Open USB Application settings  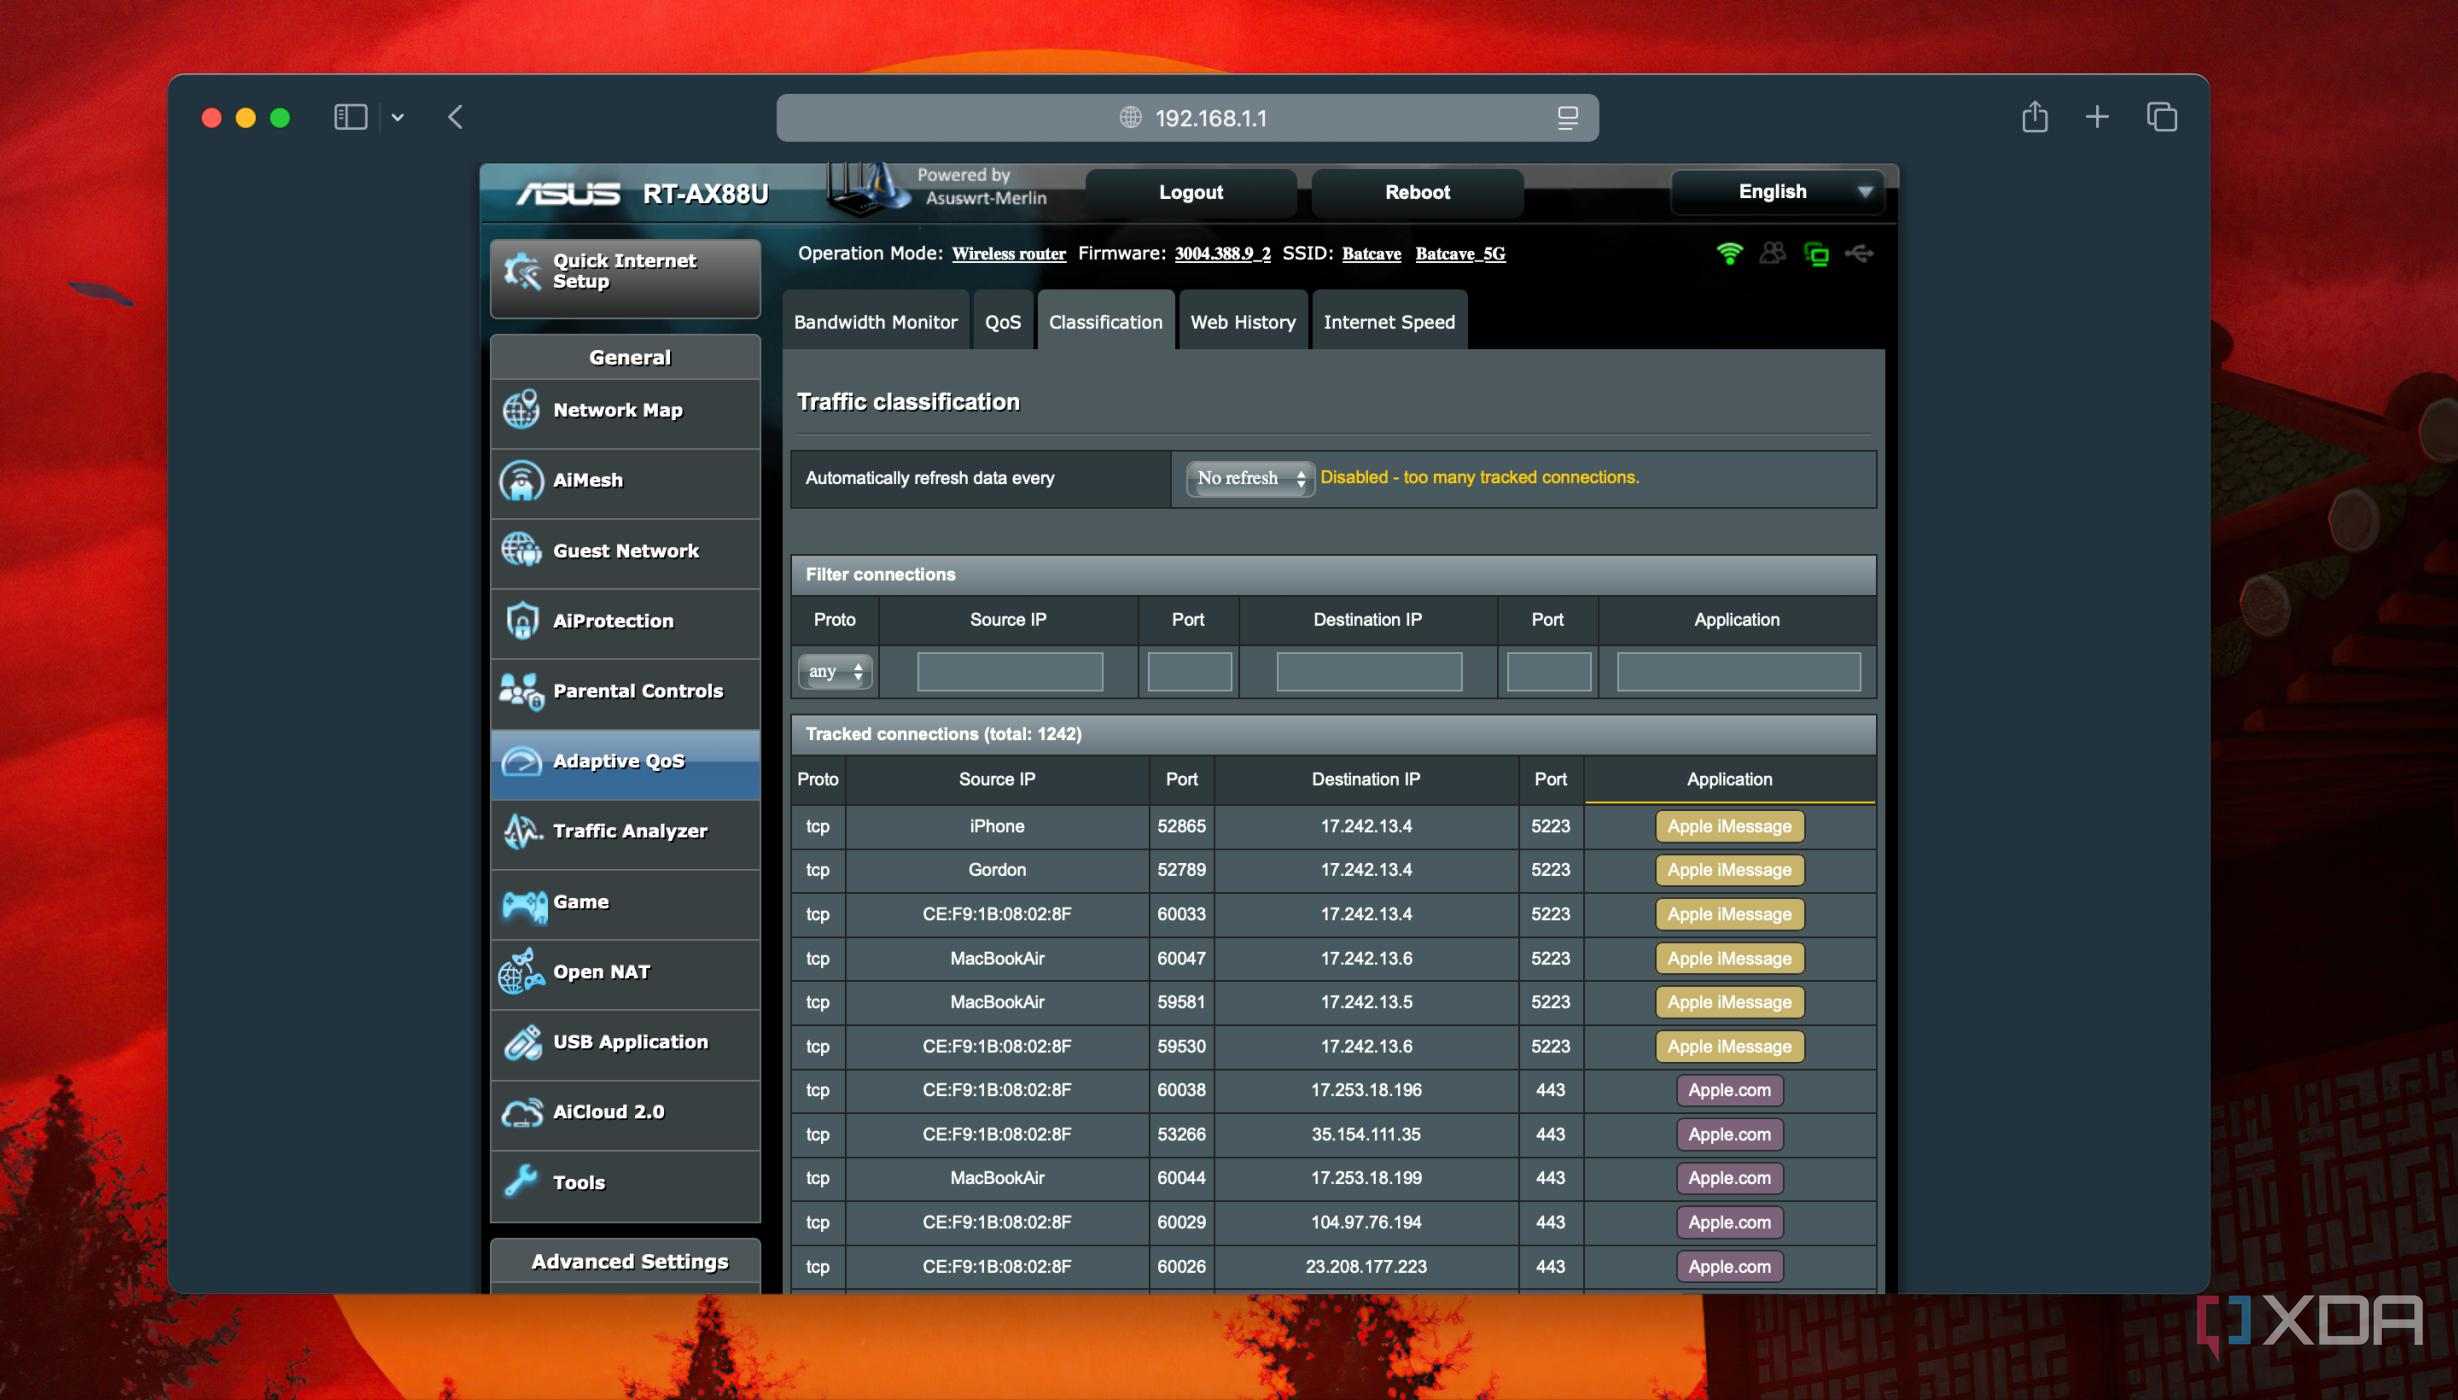625,1042
